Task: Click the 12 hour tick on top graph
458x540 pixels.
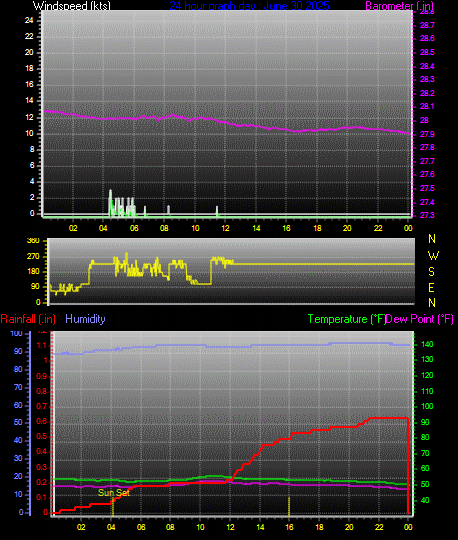Action: (226, 228)
